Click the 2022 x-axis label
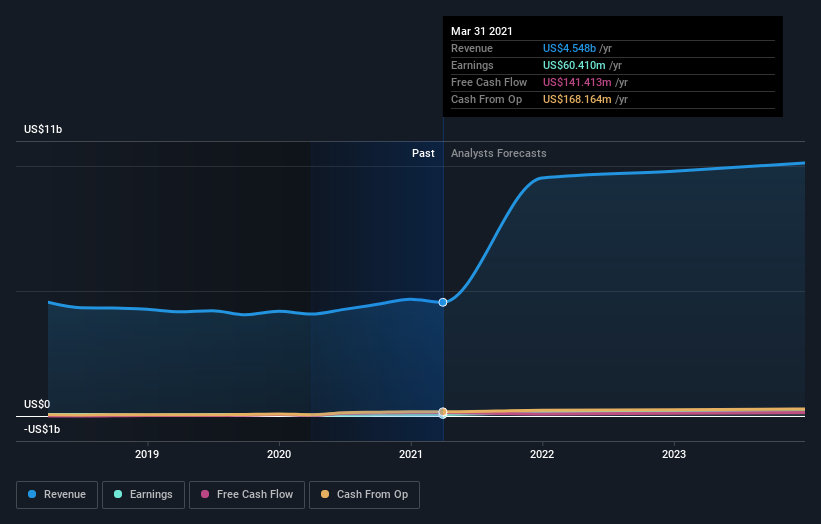 542,454
